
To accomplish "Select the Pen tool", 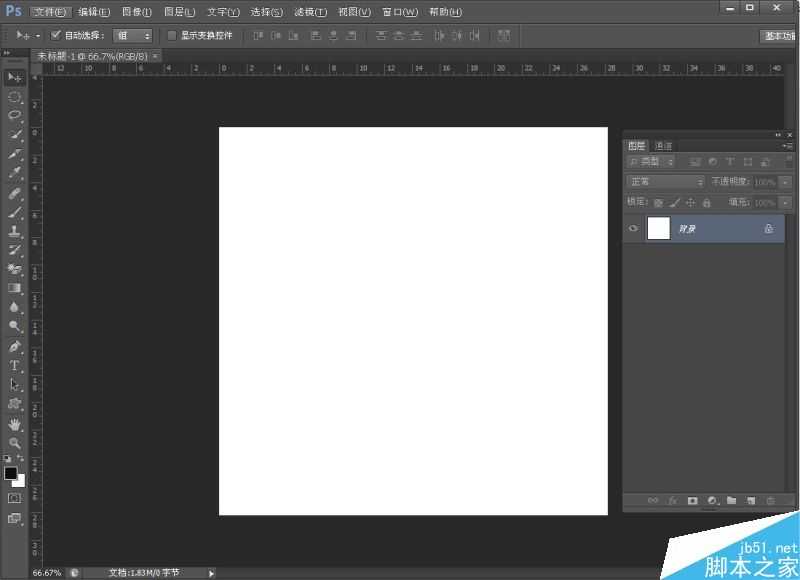I will pos(15,346).
